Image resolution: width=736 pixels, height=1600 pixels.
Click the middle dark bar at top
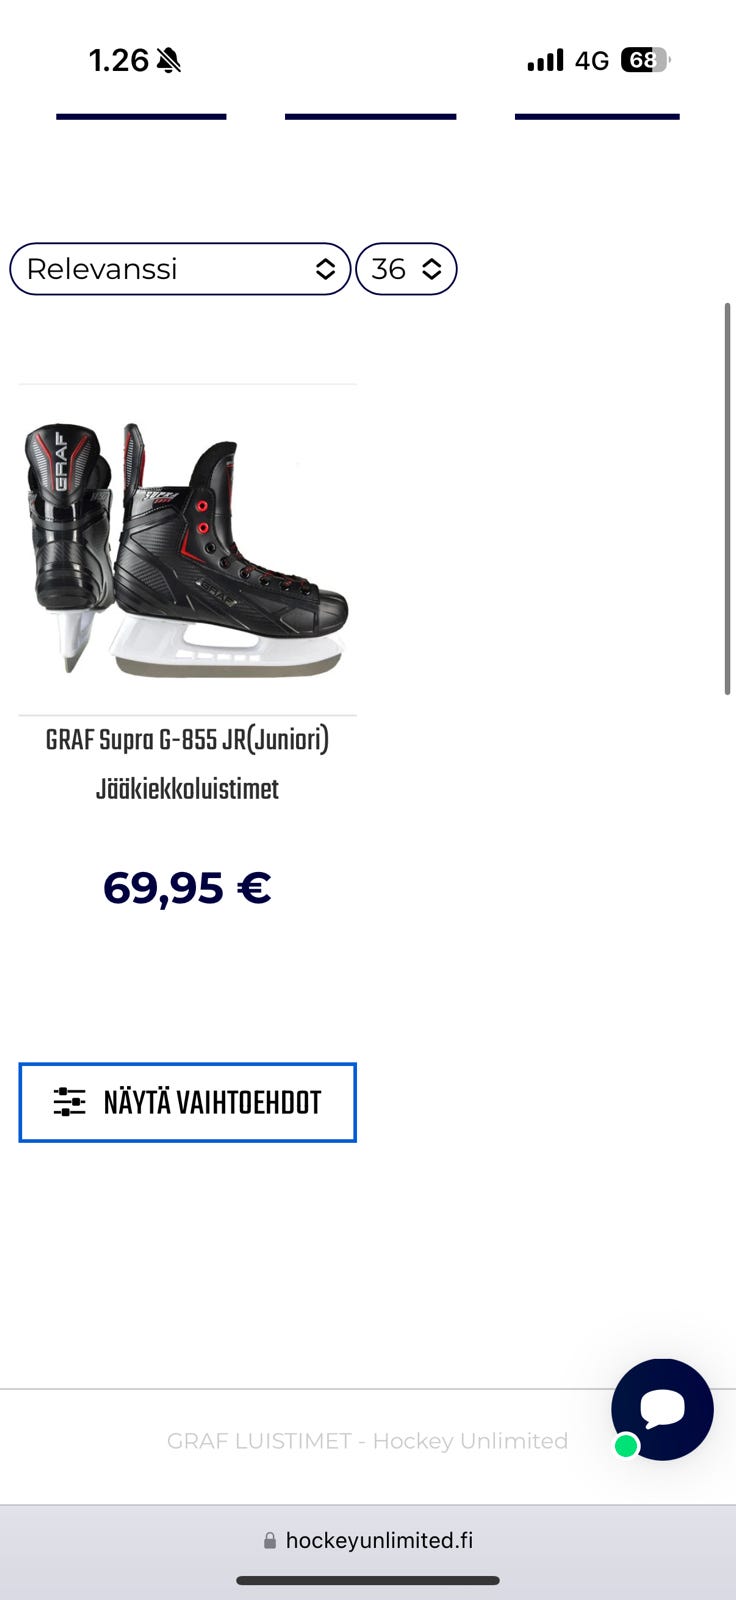[371, 116]
